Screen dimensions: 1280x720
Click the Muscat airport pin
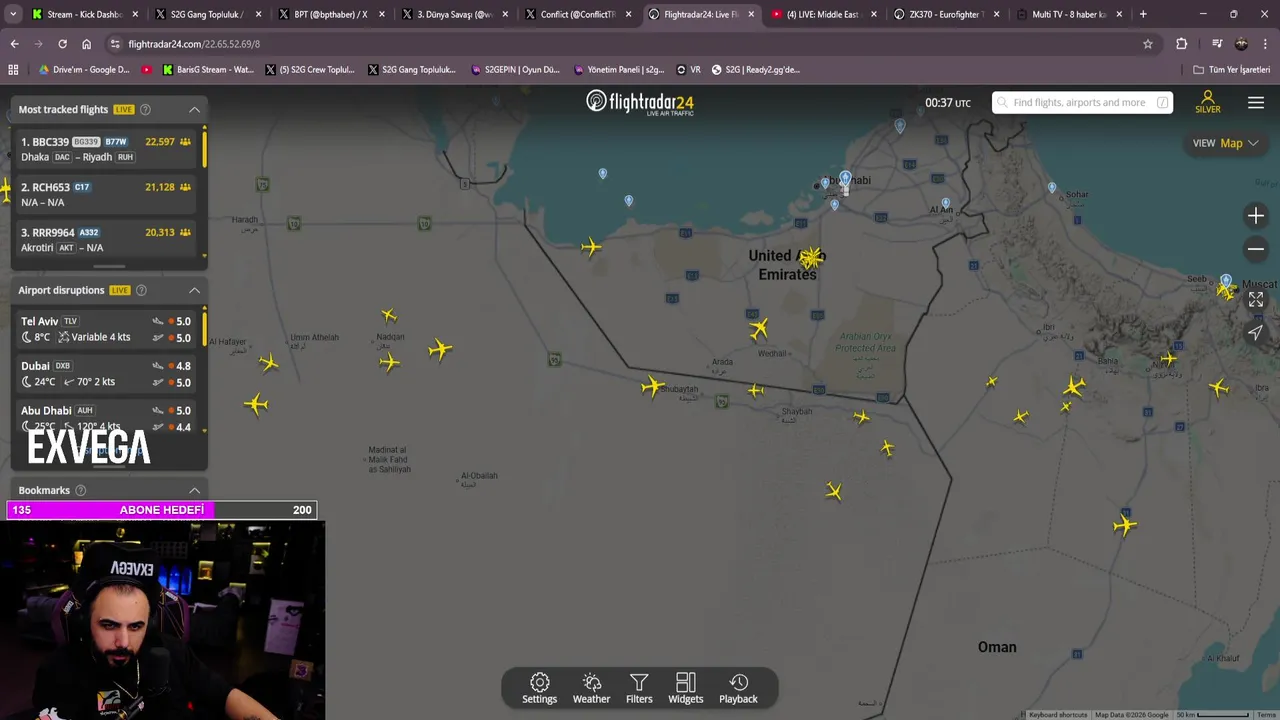click(x=1226, y=281)
